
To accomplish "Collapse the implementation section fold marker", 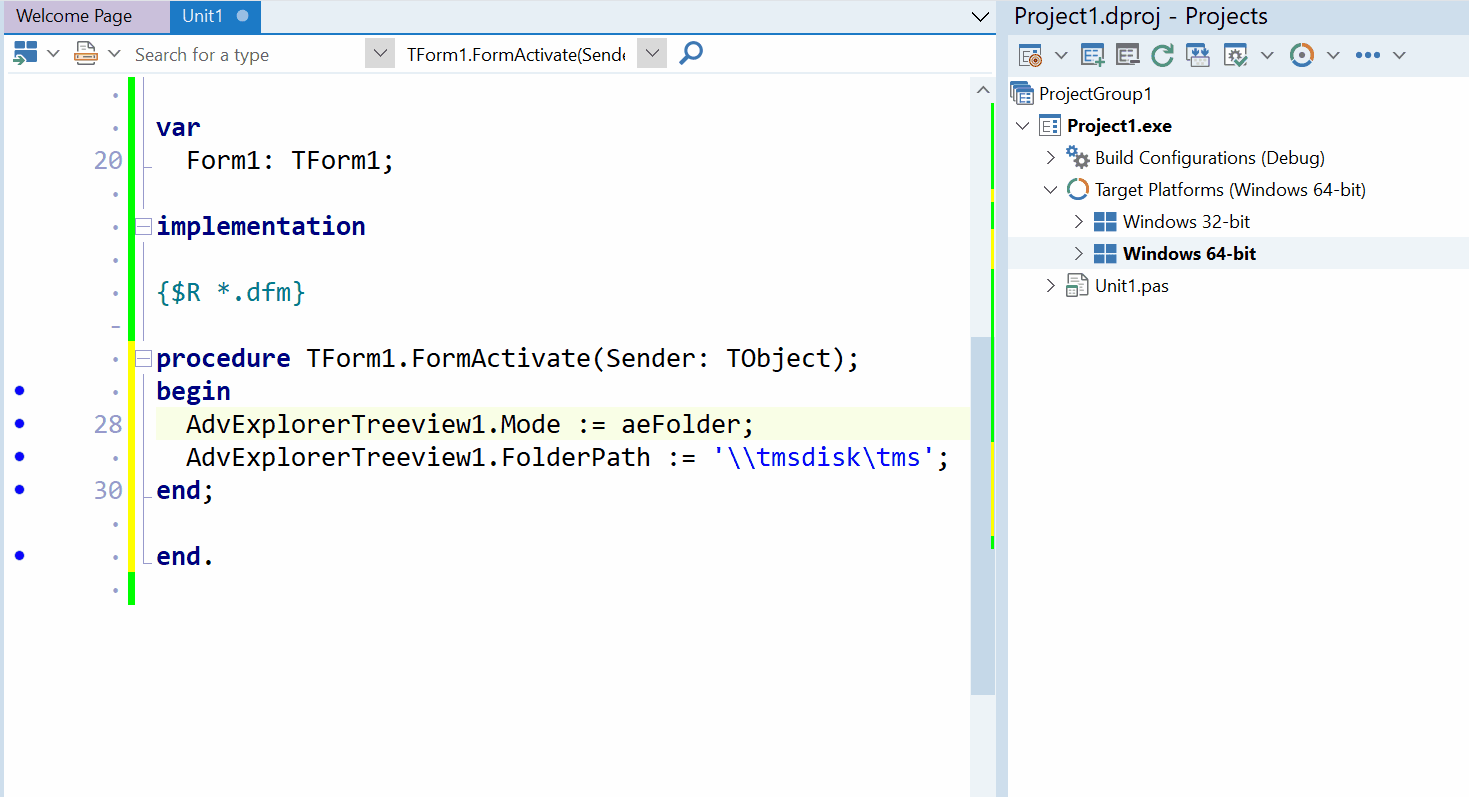I will click(142, 226).
